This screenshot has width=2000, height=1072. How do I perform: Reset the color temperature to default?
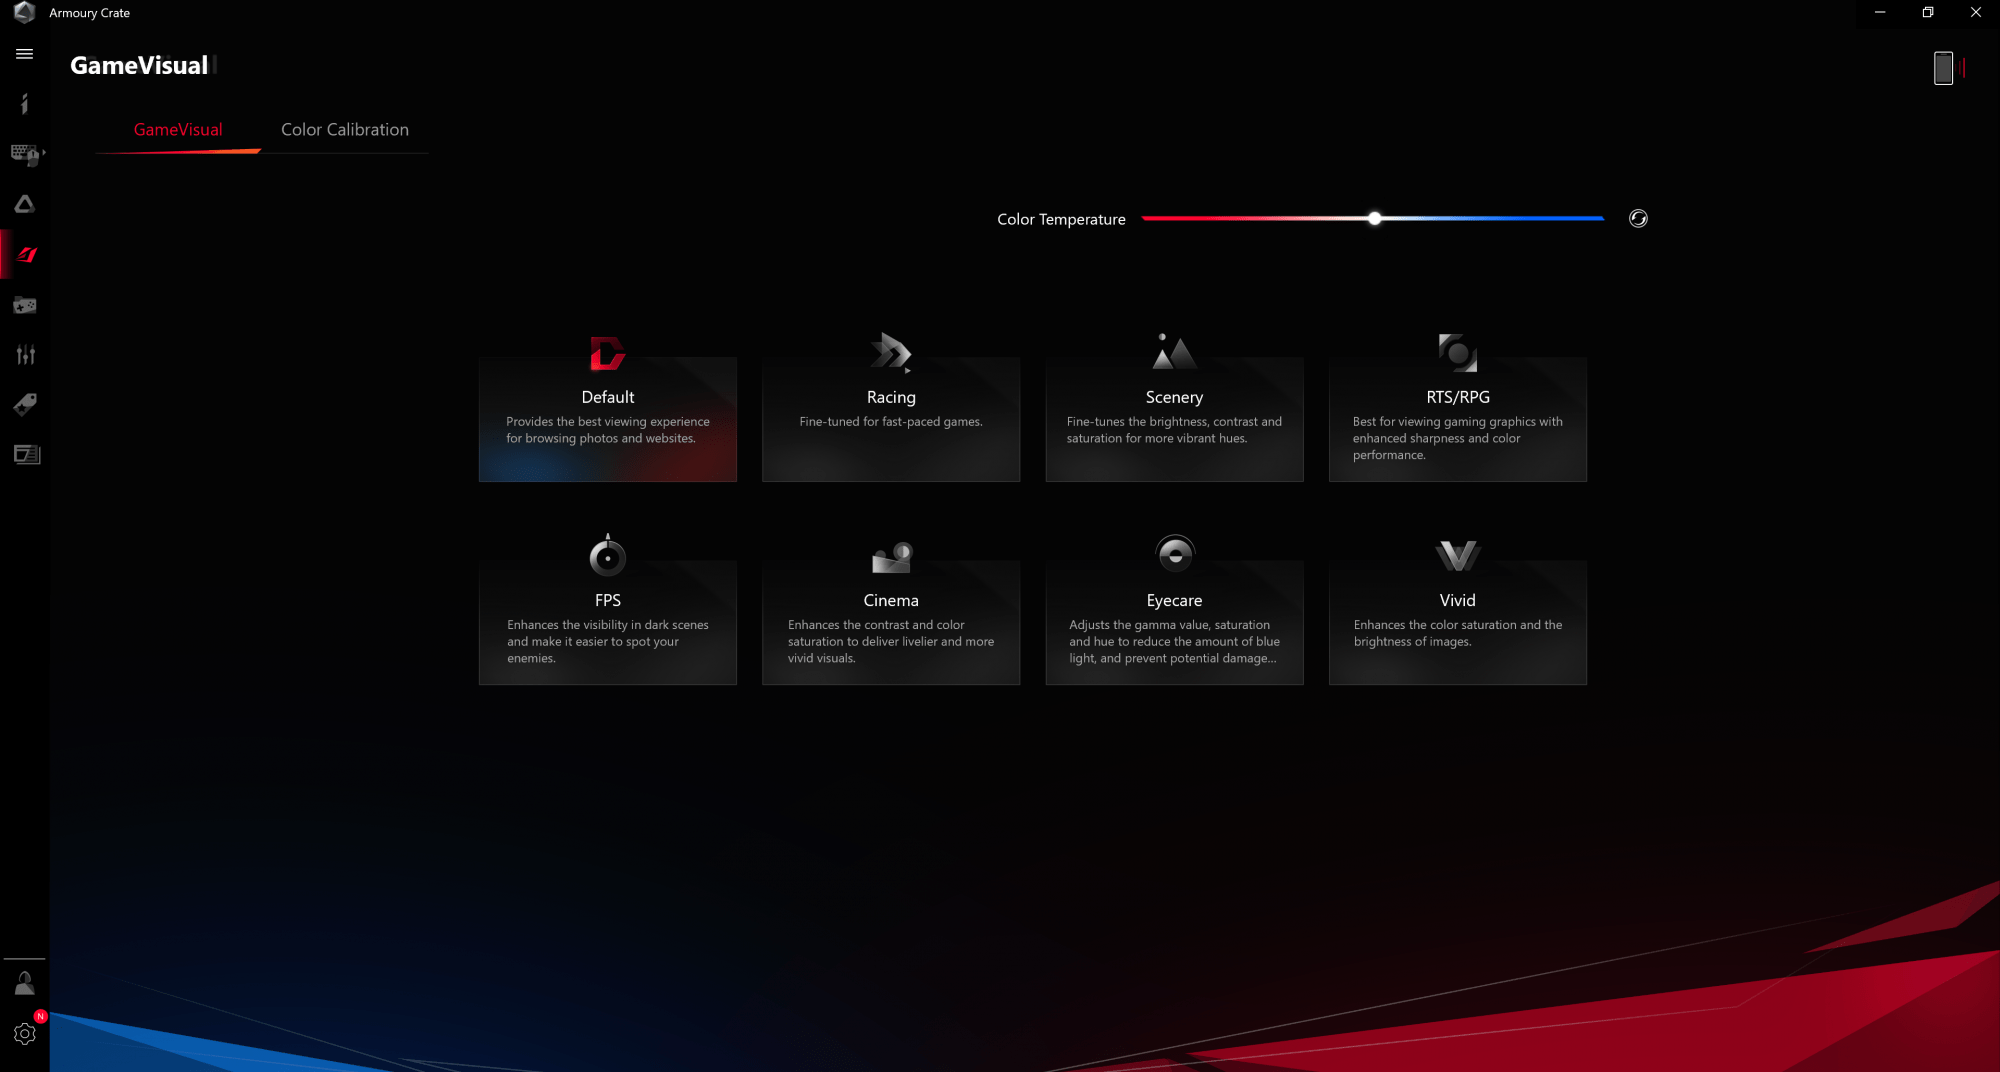(x=1638, y=219)
